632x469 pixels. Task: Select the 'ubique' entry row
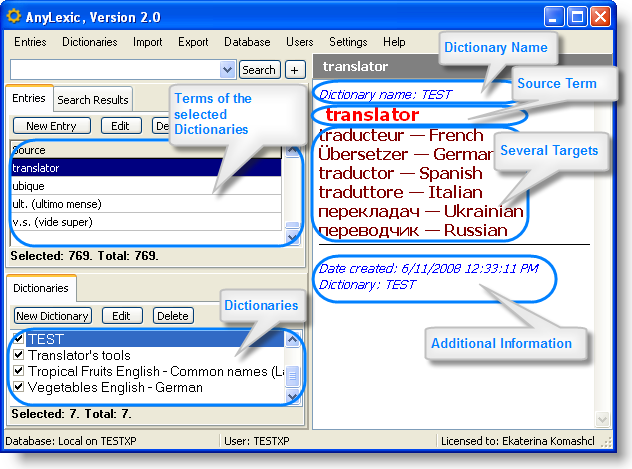pos(146,186)
